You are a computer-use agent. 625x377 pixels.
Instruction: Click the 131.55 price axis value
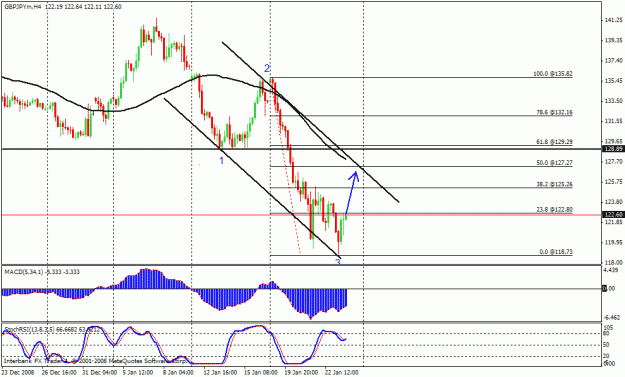click(614, 121)
